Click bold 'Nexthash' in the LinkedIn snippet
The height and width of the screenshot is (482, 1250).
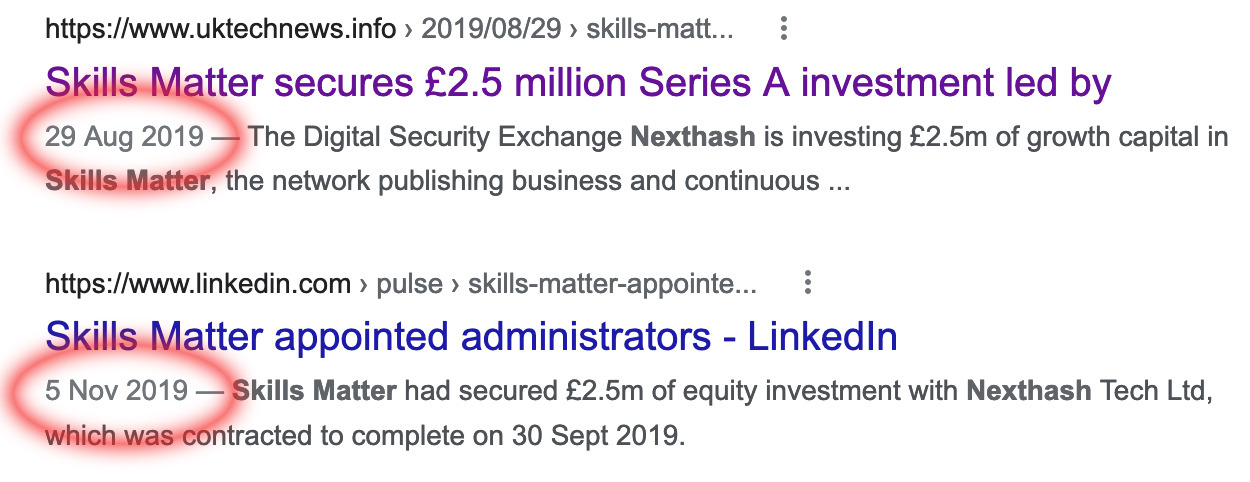coord(1028,390)
